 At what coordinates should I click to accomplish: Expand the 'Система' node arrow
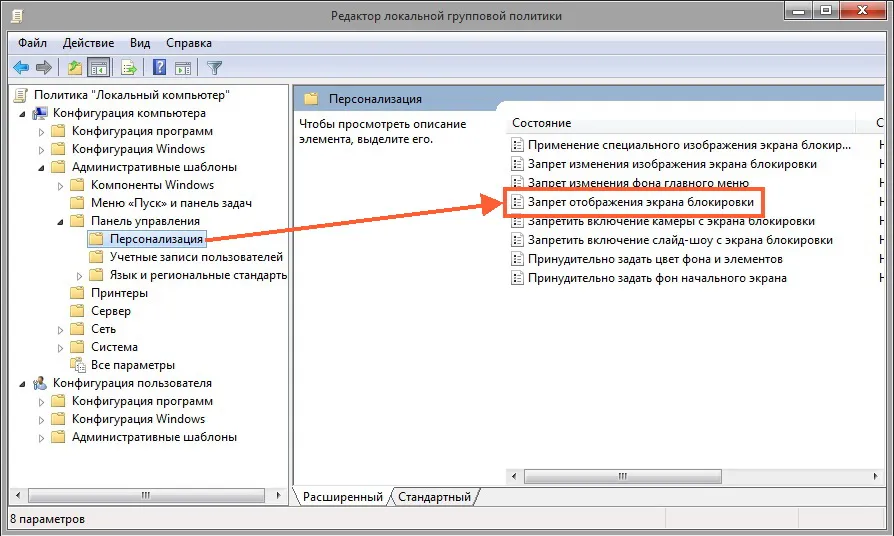coord(60,348)
